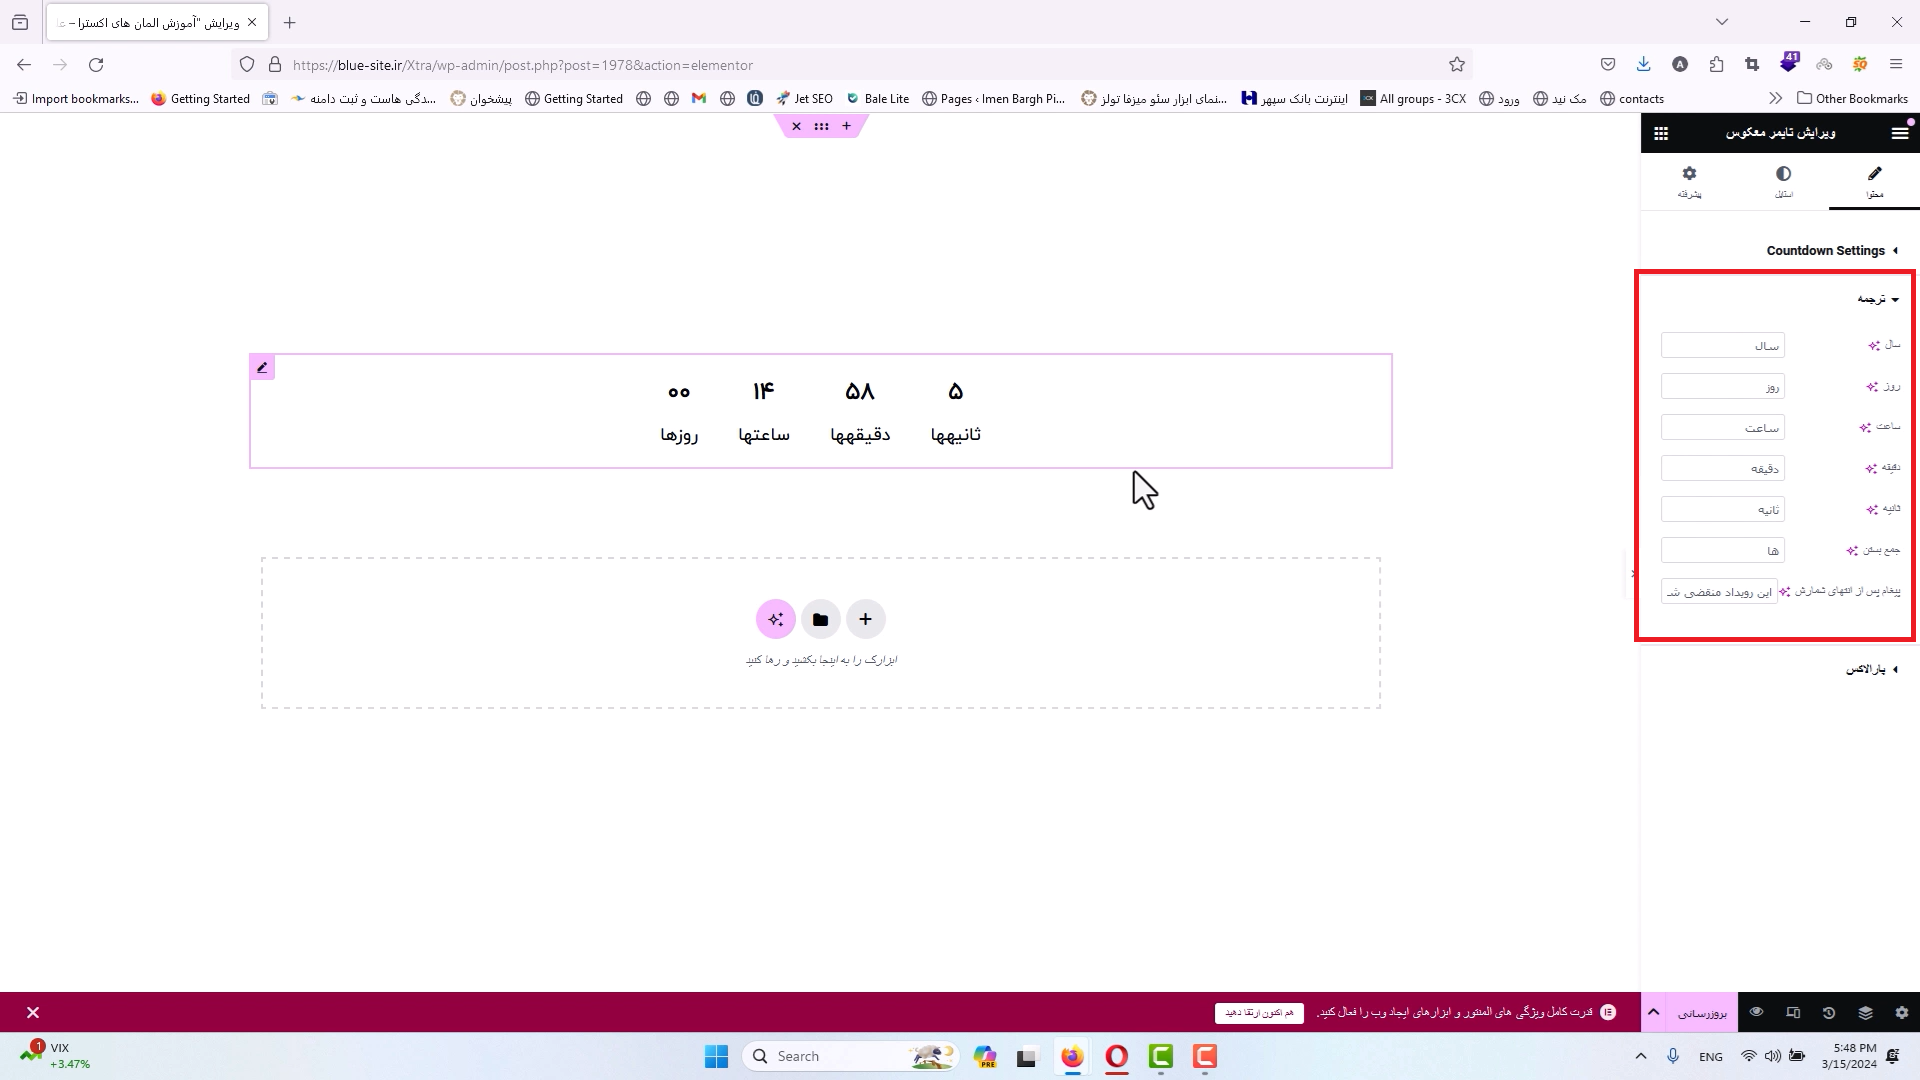Image resolution: width=1920 pixels, height=1080 pixels.
Task: Open the revision History icon
Action: (1828, 1012)
